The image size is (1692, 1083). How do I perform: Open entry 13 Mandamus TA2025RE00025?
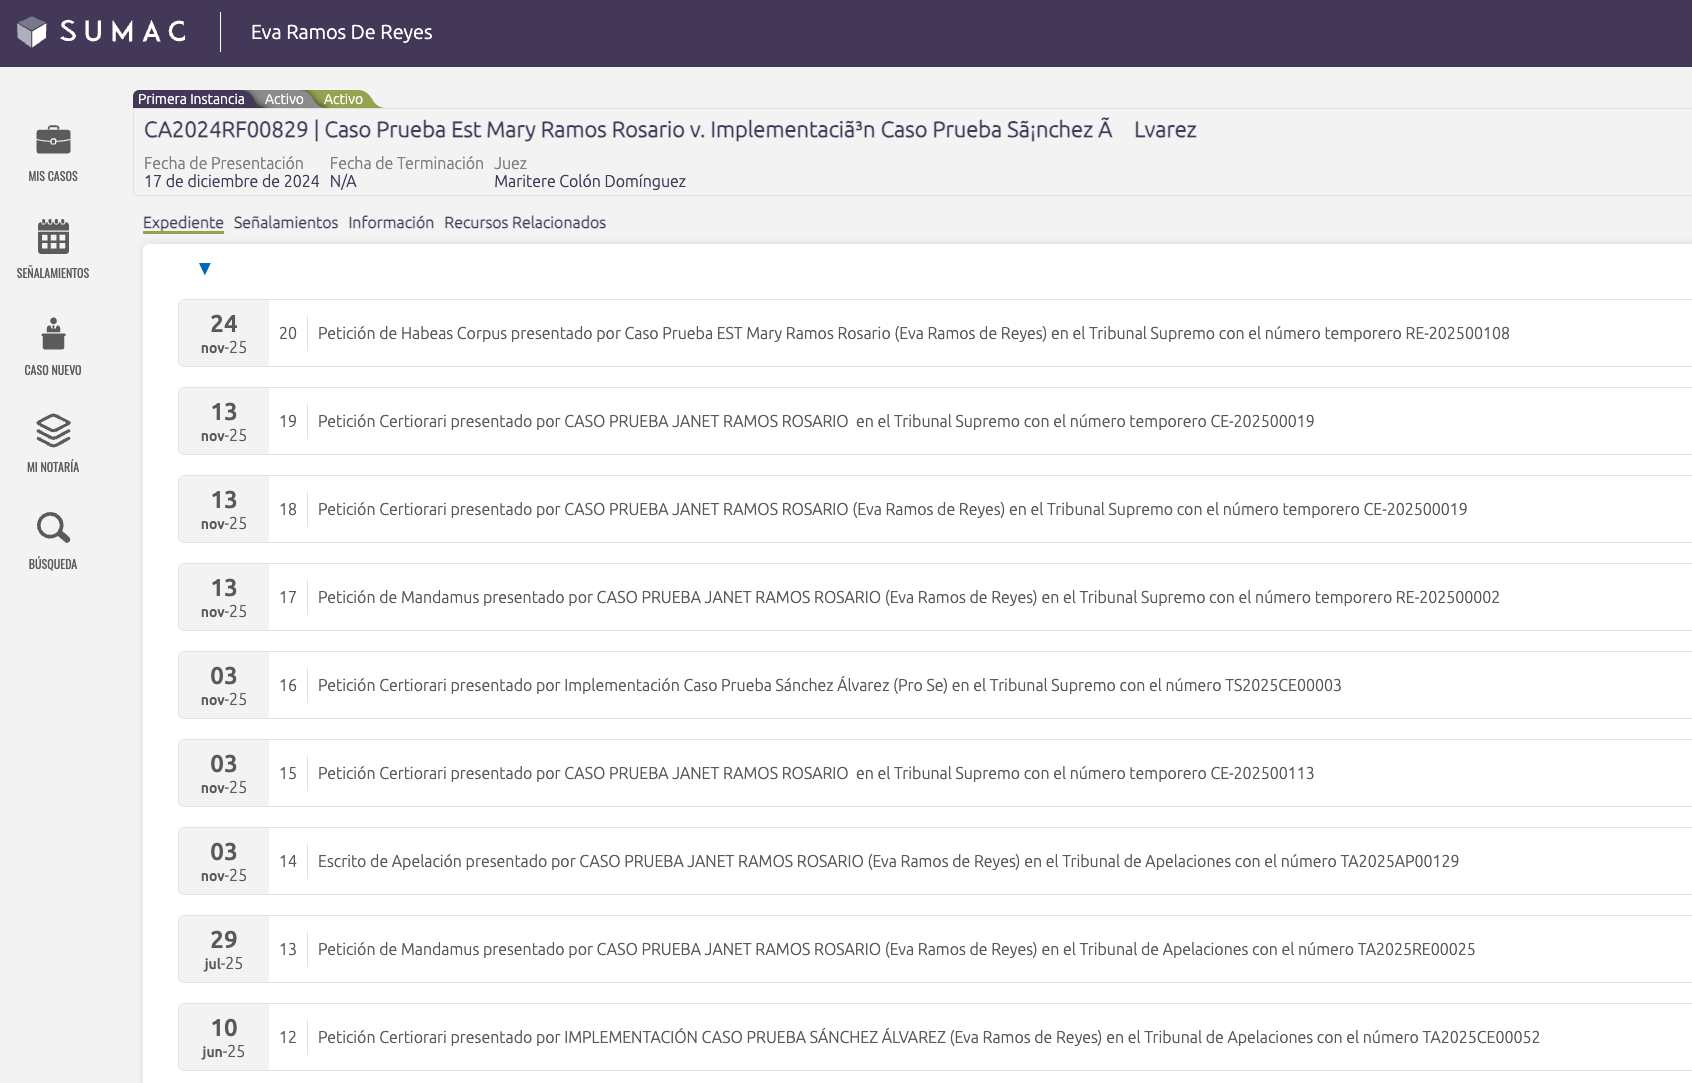[896, 949]
